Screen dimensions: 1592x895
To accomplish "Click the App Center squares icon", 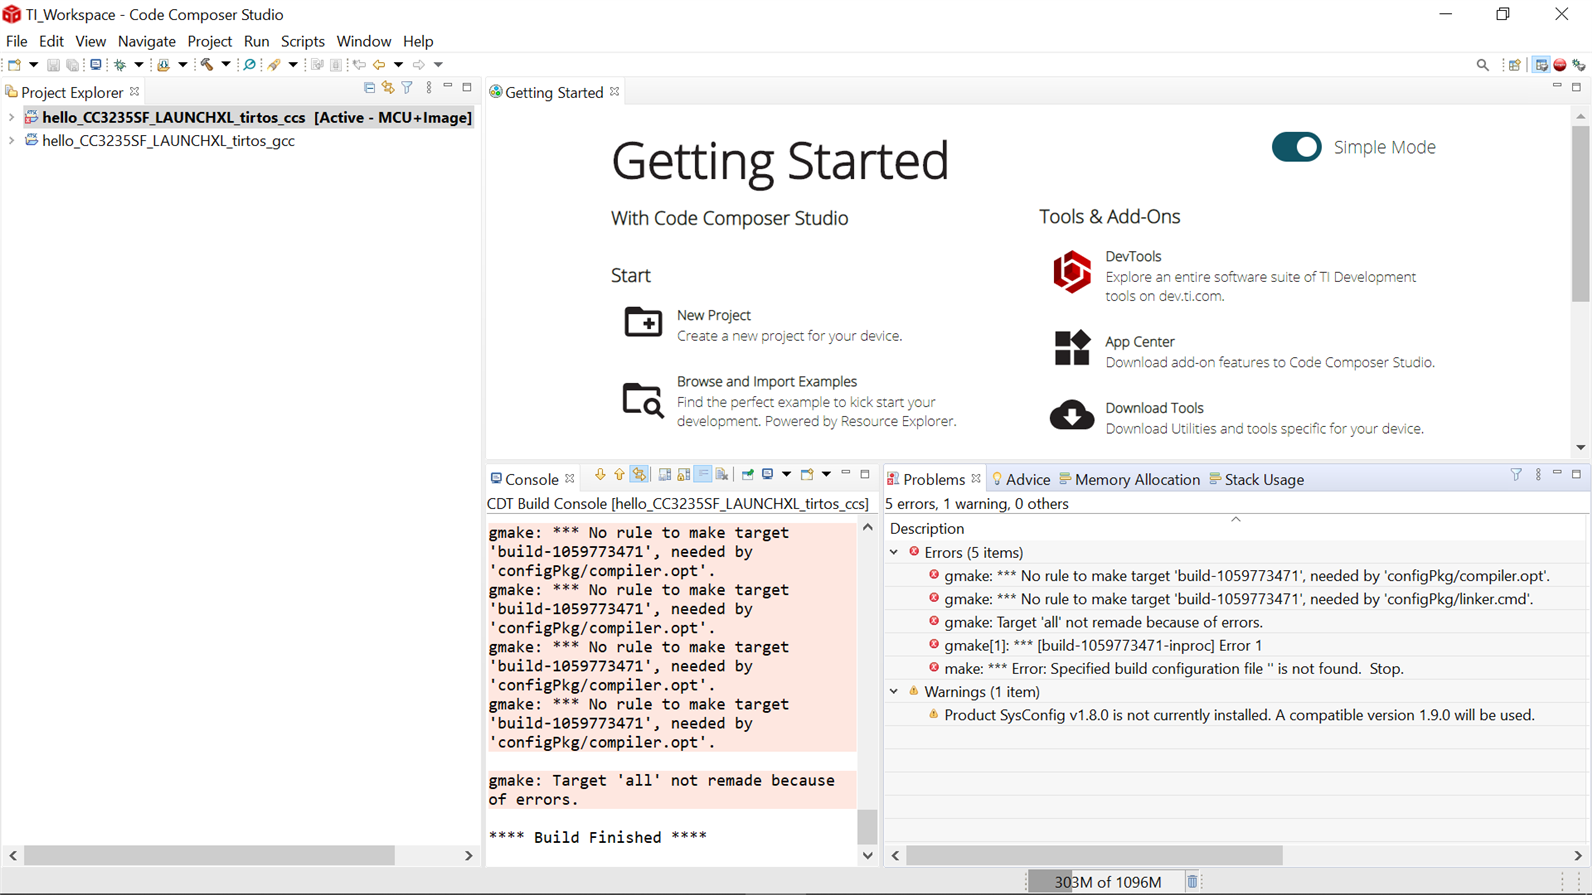I will pyautogui.click(x=1071, y=348).
